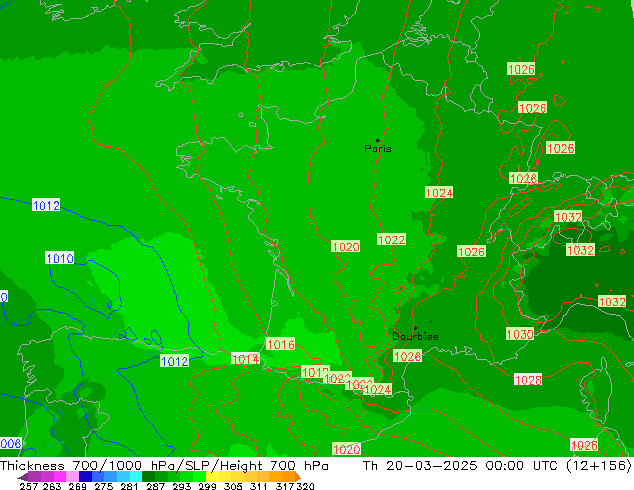Pick the pale pink swatch above 269

(72, 476)
